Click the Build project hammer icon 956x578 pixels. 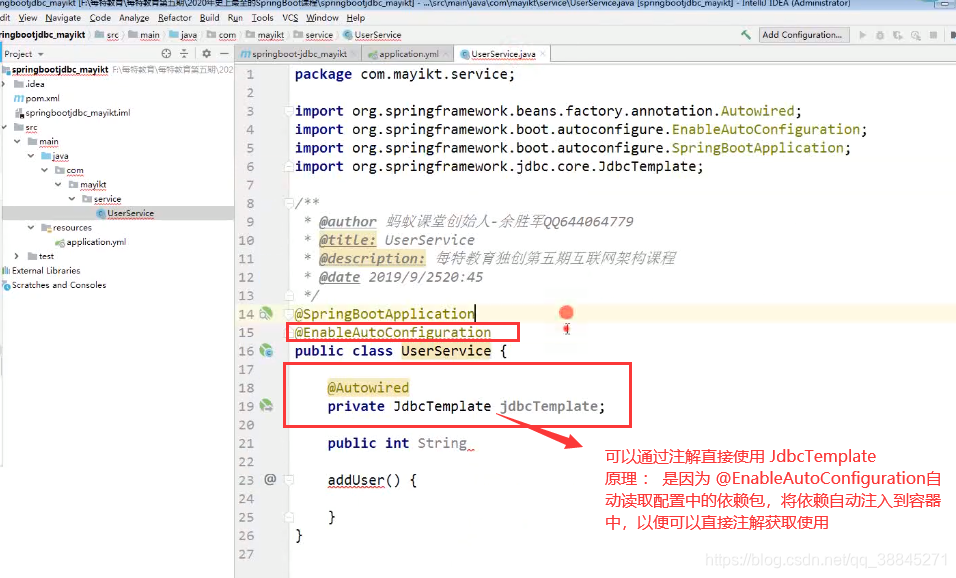(x=746, y=35)
